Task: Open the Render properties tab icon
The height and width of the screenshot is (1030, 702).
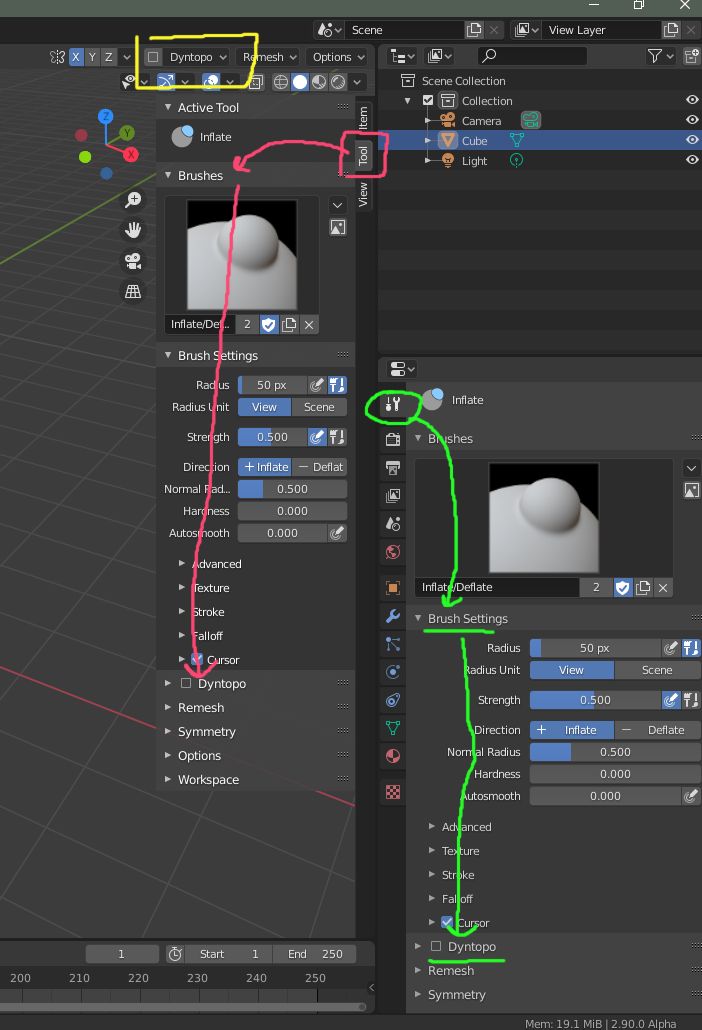Action: point(393,439)
